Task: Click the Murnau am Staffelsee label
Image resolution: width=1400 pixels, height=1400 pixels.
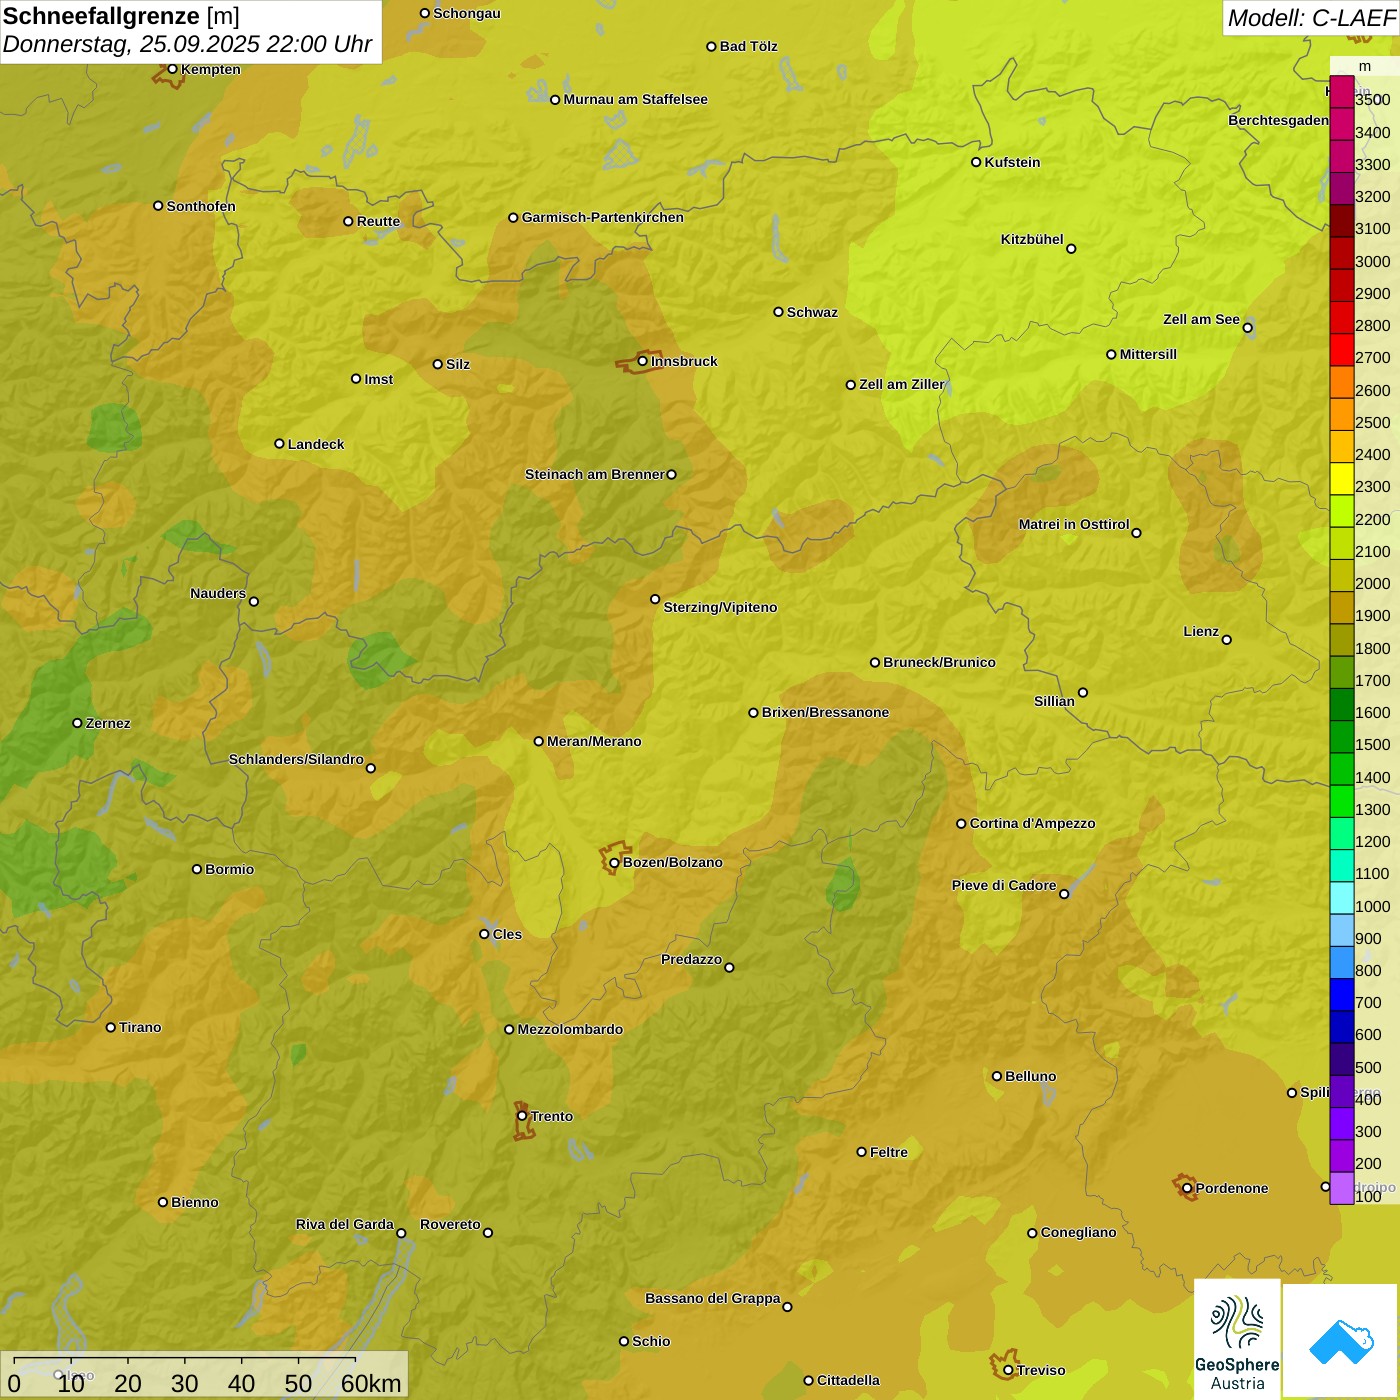Action: (635, 99)
